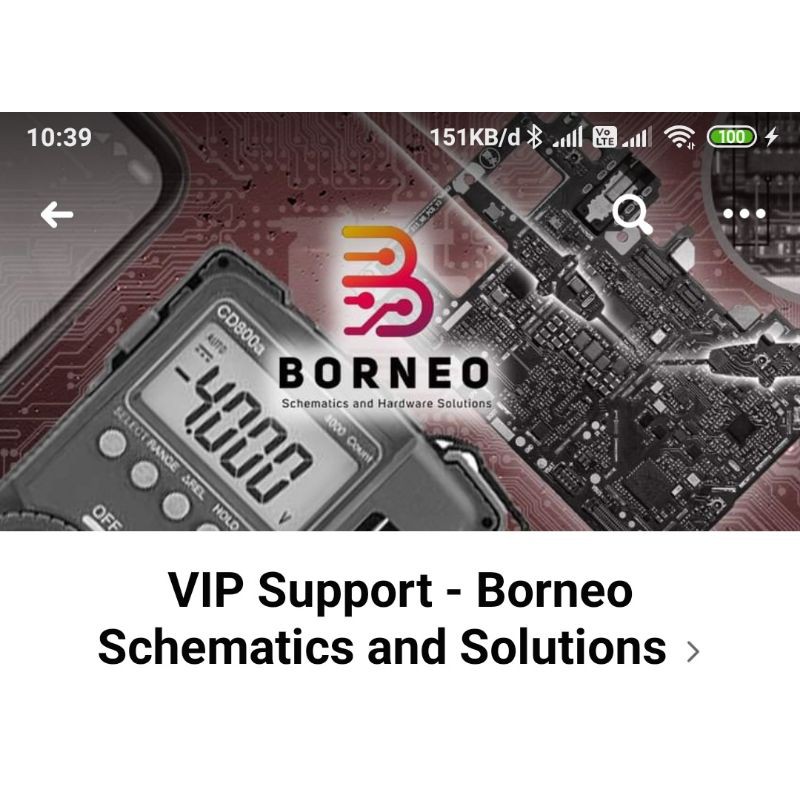Tap the battery 100 indicator
800x800 pixels.
pyautogui.click(x=731, y=137)
